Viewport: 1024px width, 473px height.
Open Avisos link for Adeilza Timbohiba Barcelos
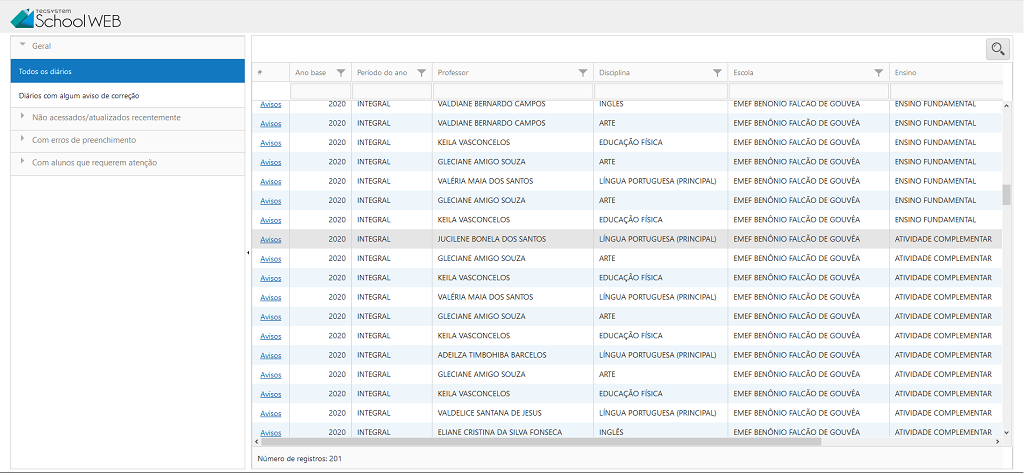coord(270,355)
